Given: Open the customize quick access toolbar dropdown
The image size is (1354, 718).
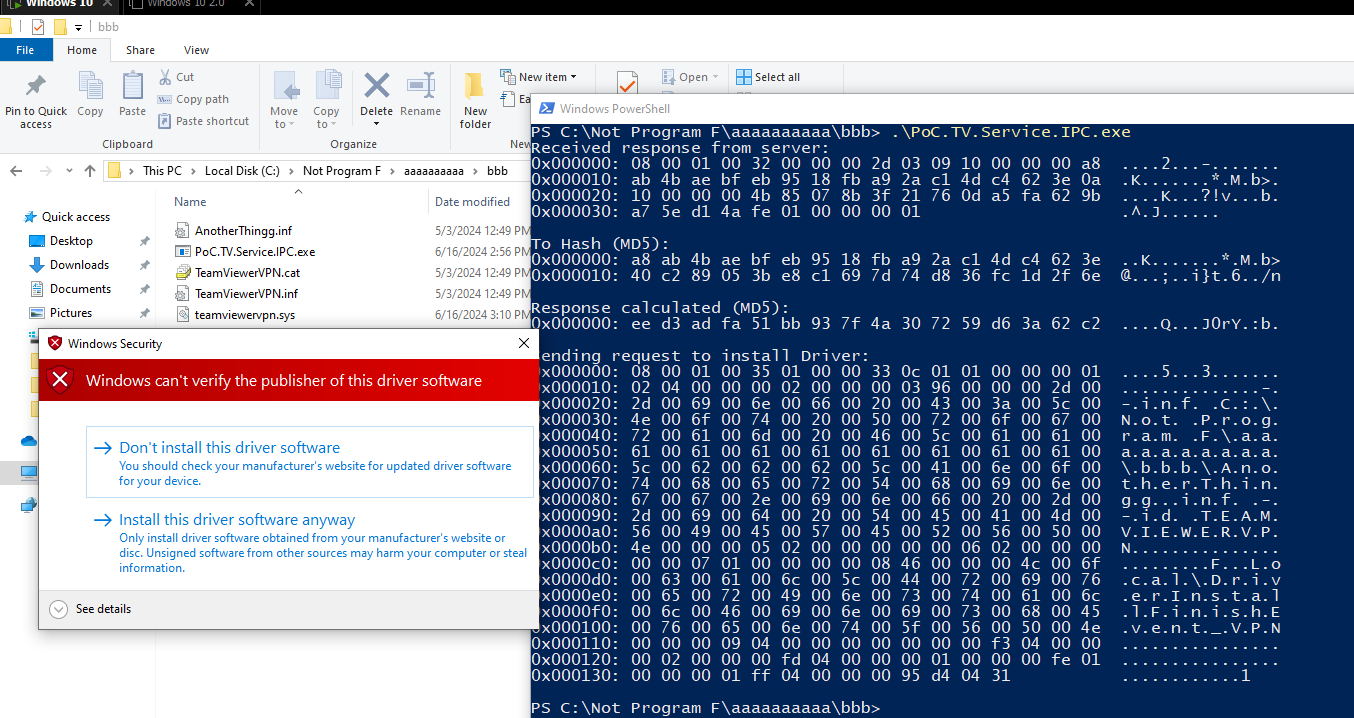Looking at the screenshot, I should (78, 27).
